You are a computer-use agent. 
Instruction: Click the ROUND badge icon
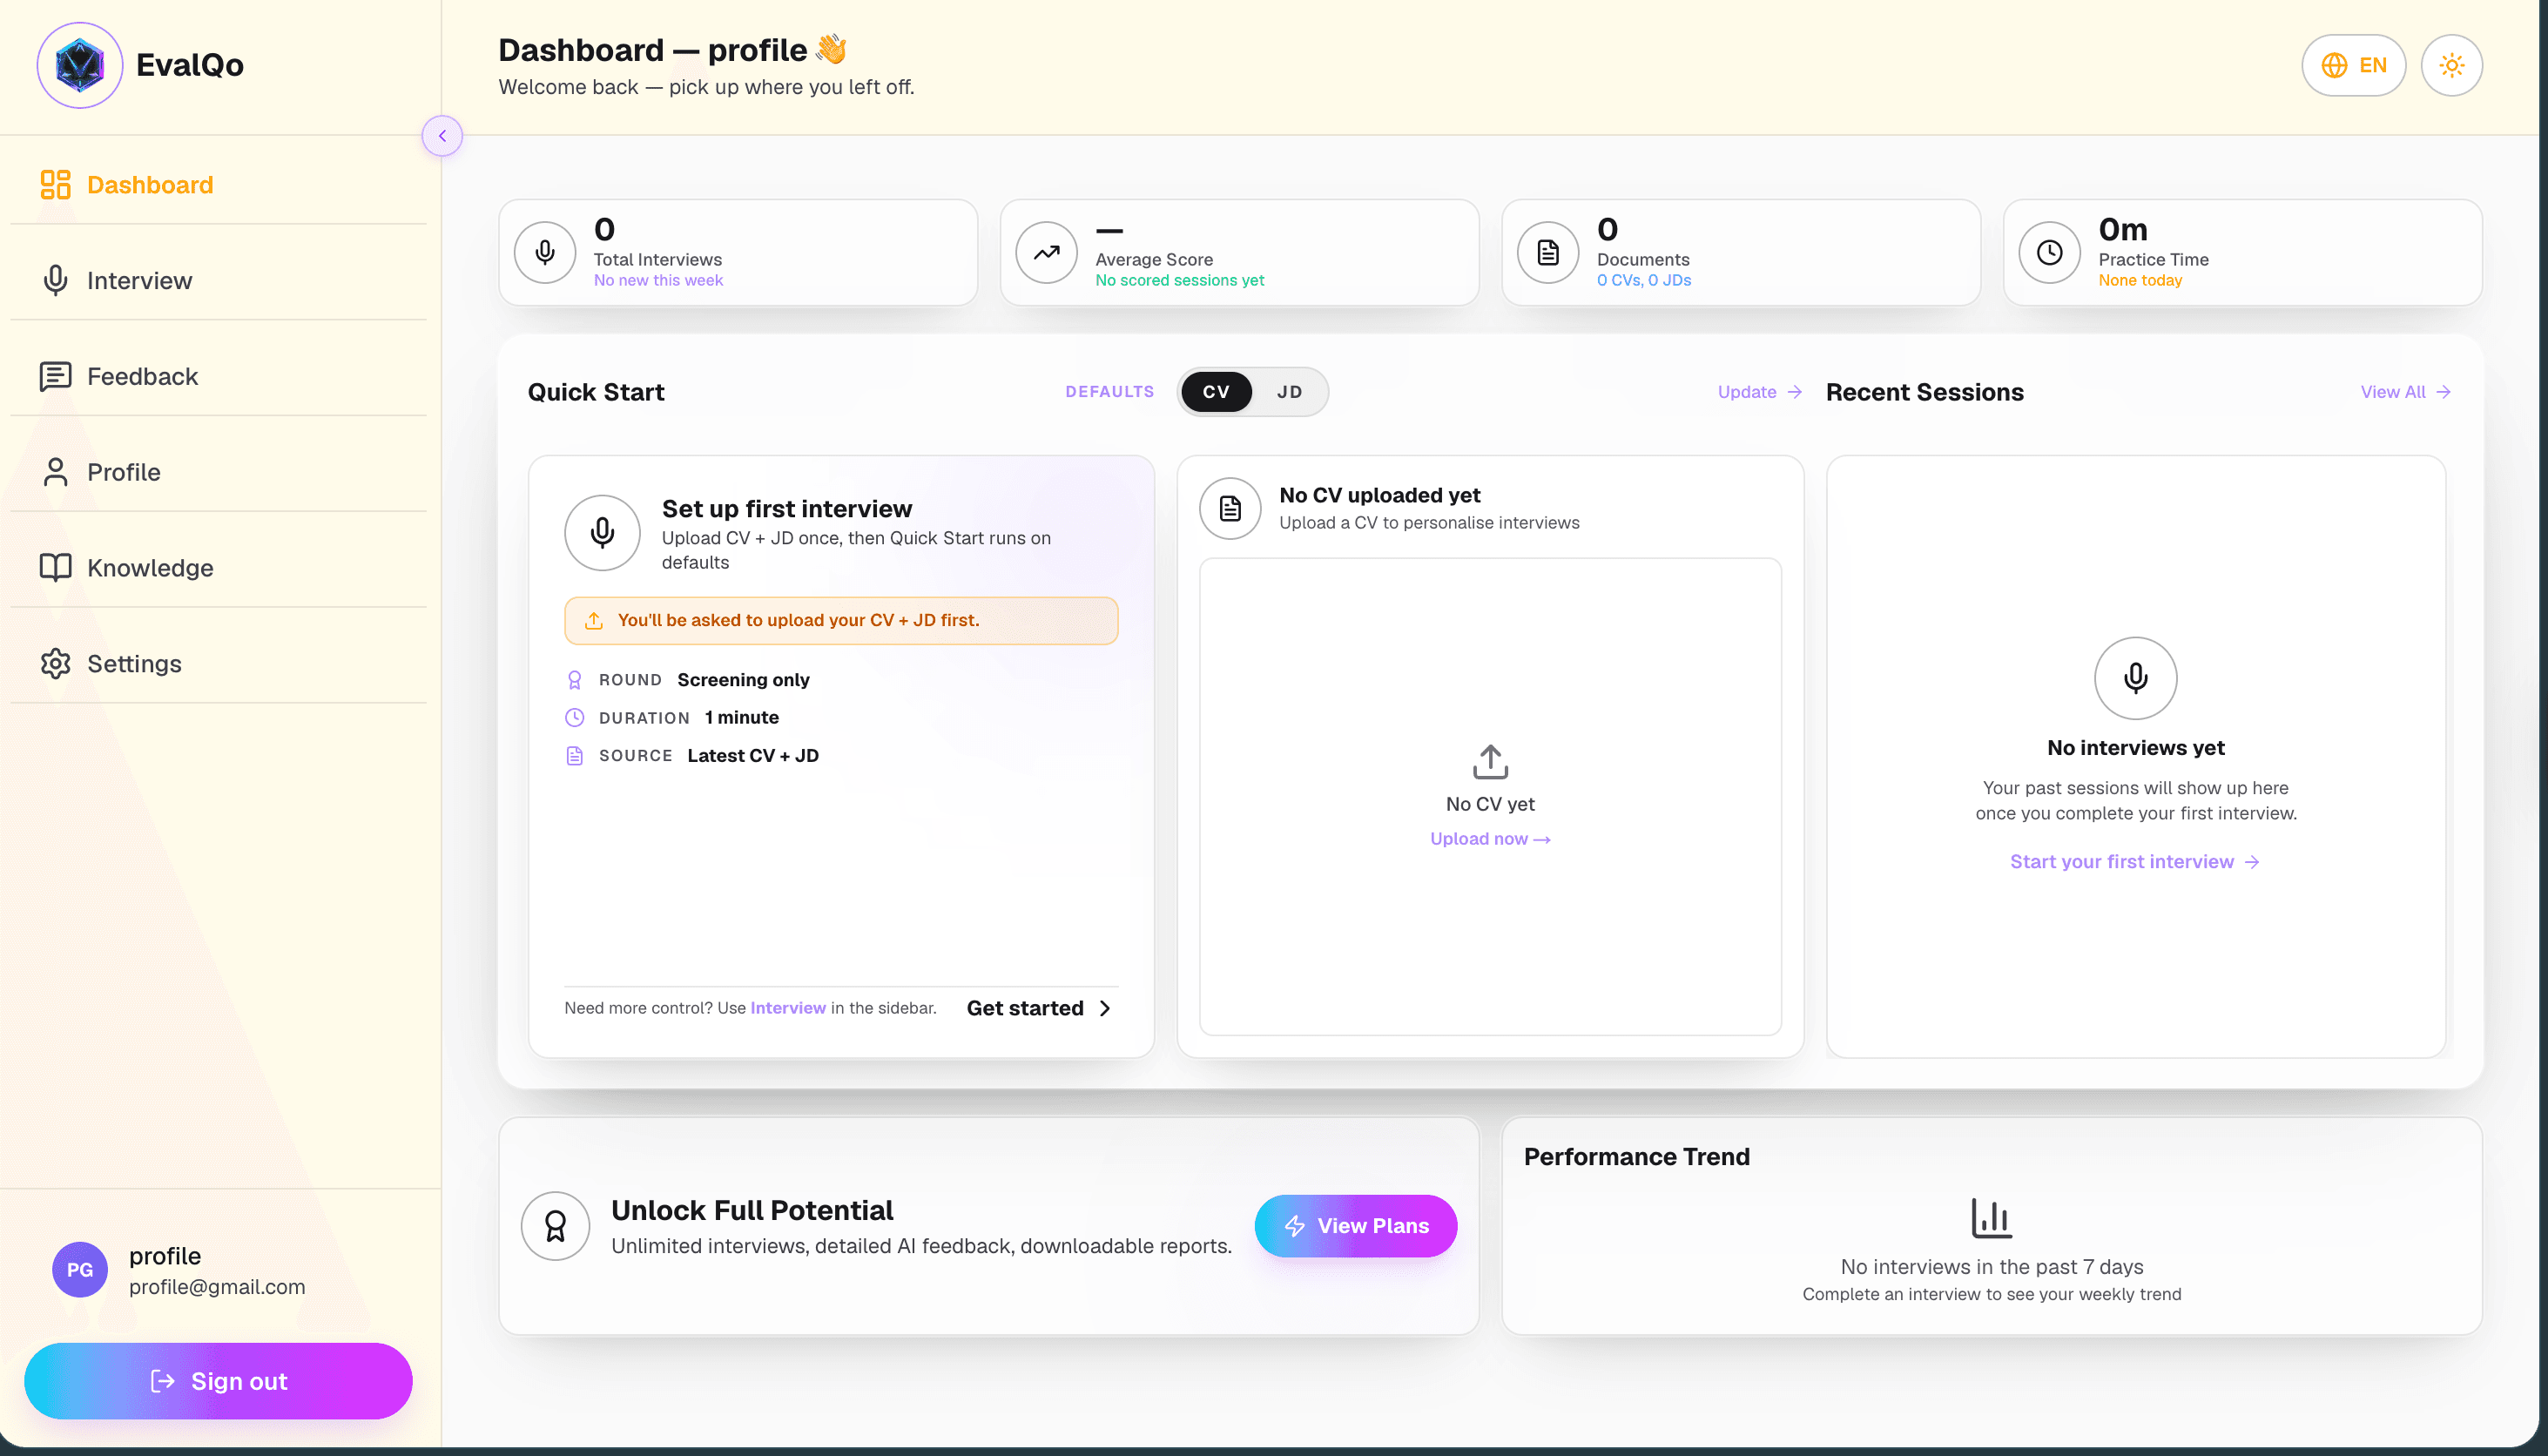(x=575, y=680)
